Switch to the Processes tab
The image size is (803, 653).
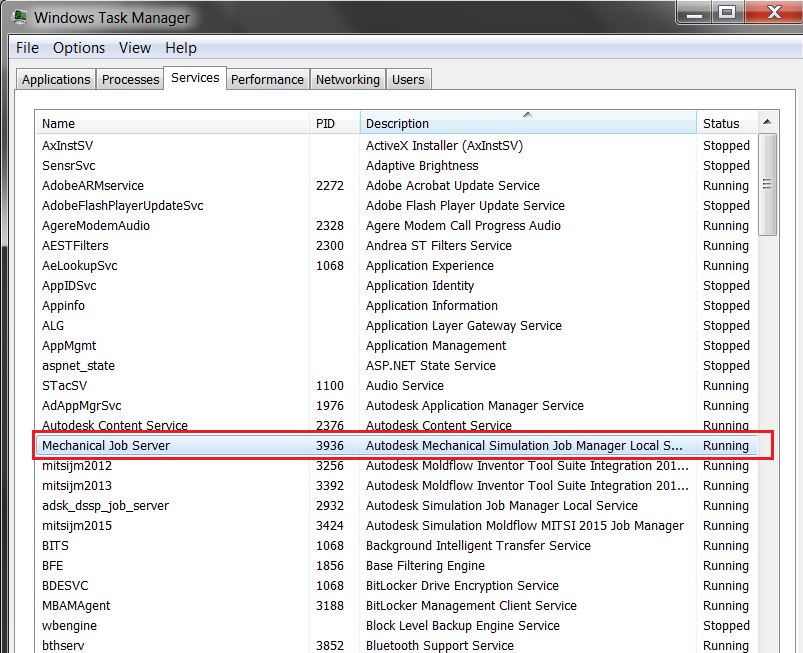(130, 79)
